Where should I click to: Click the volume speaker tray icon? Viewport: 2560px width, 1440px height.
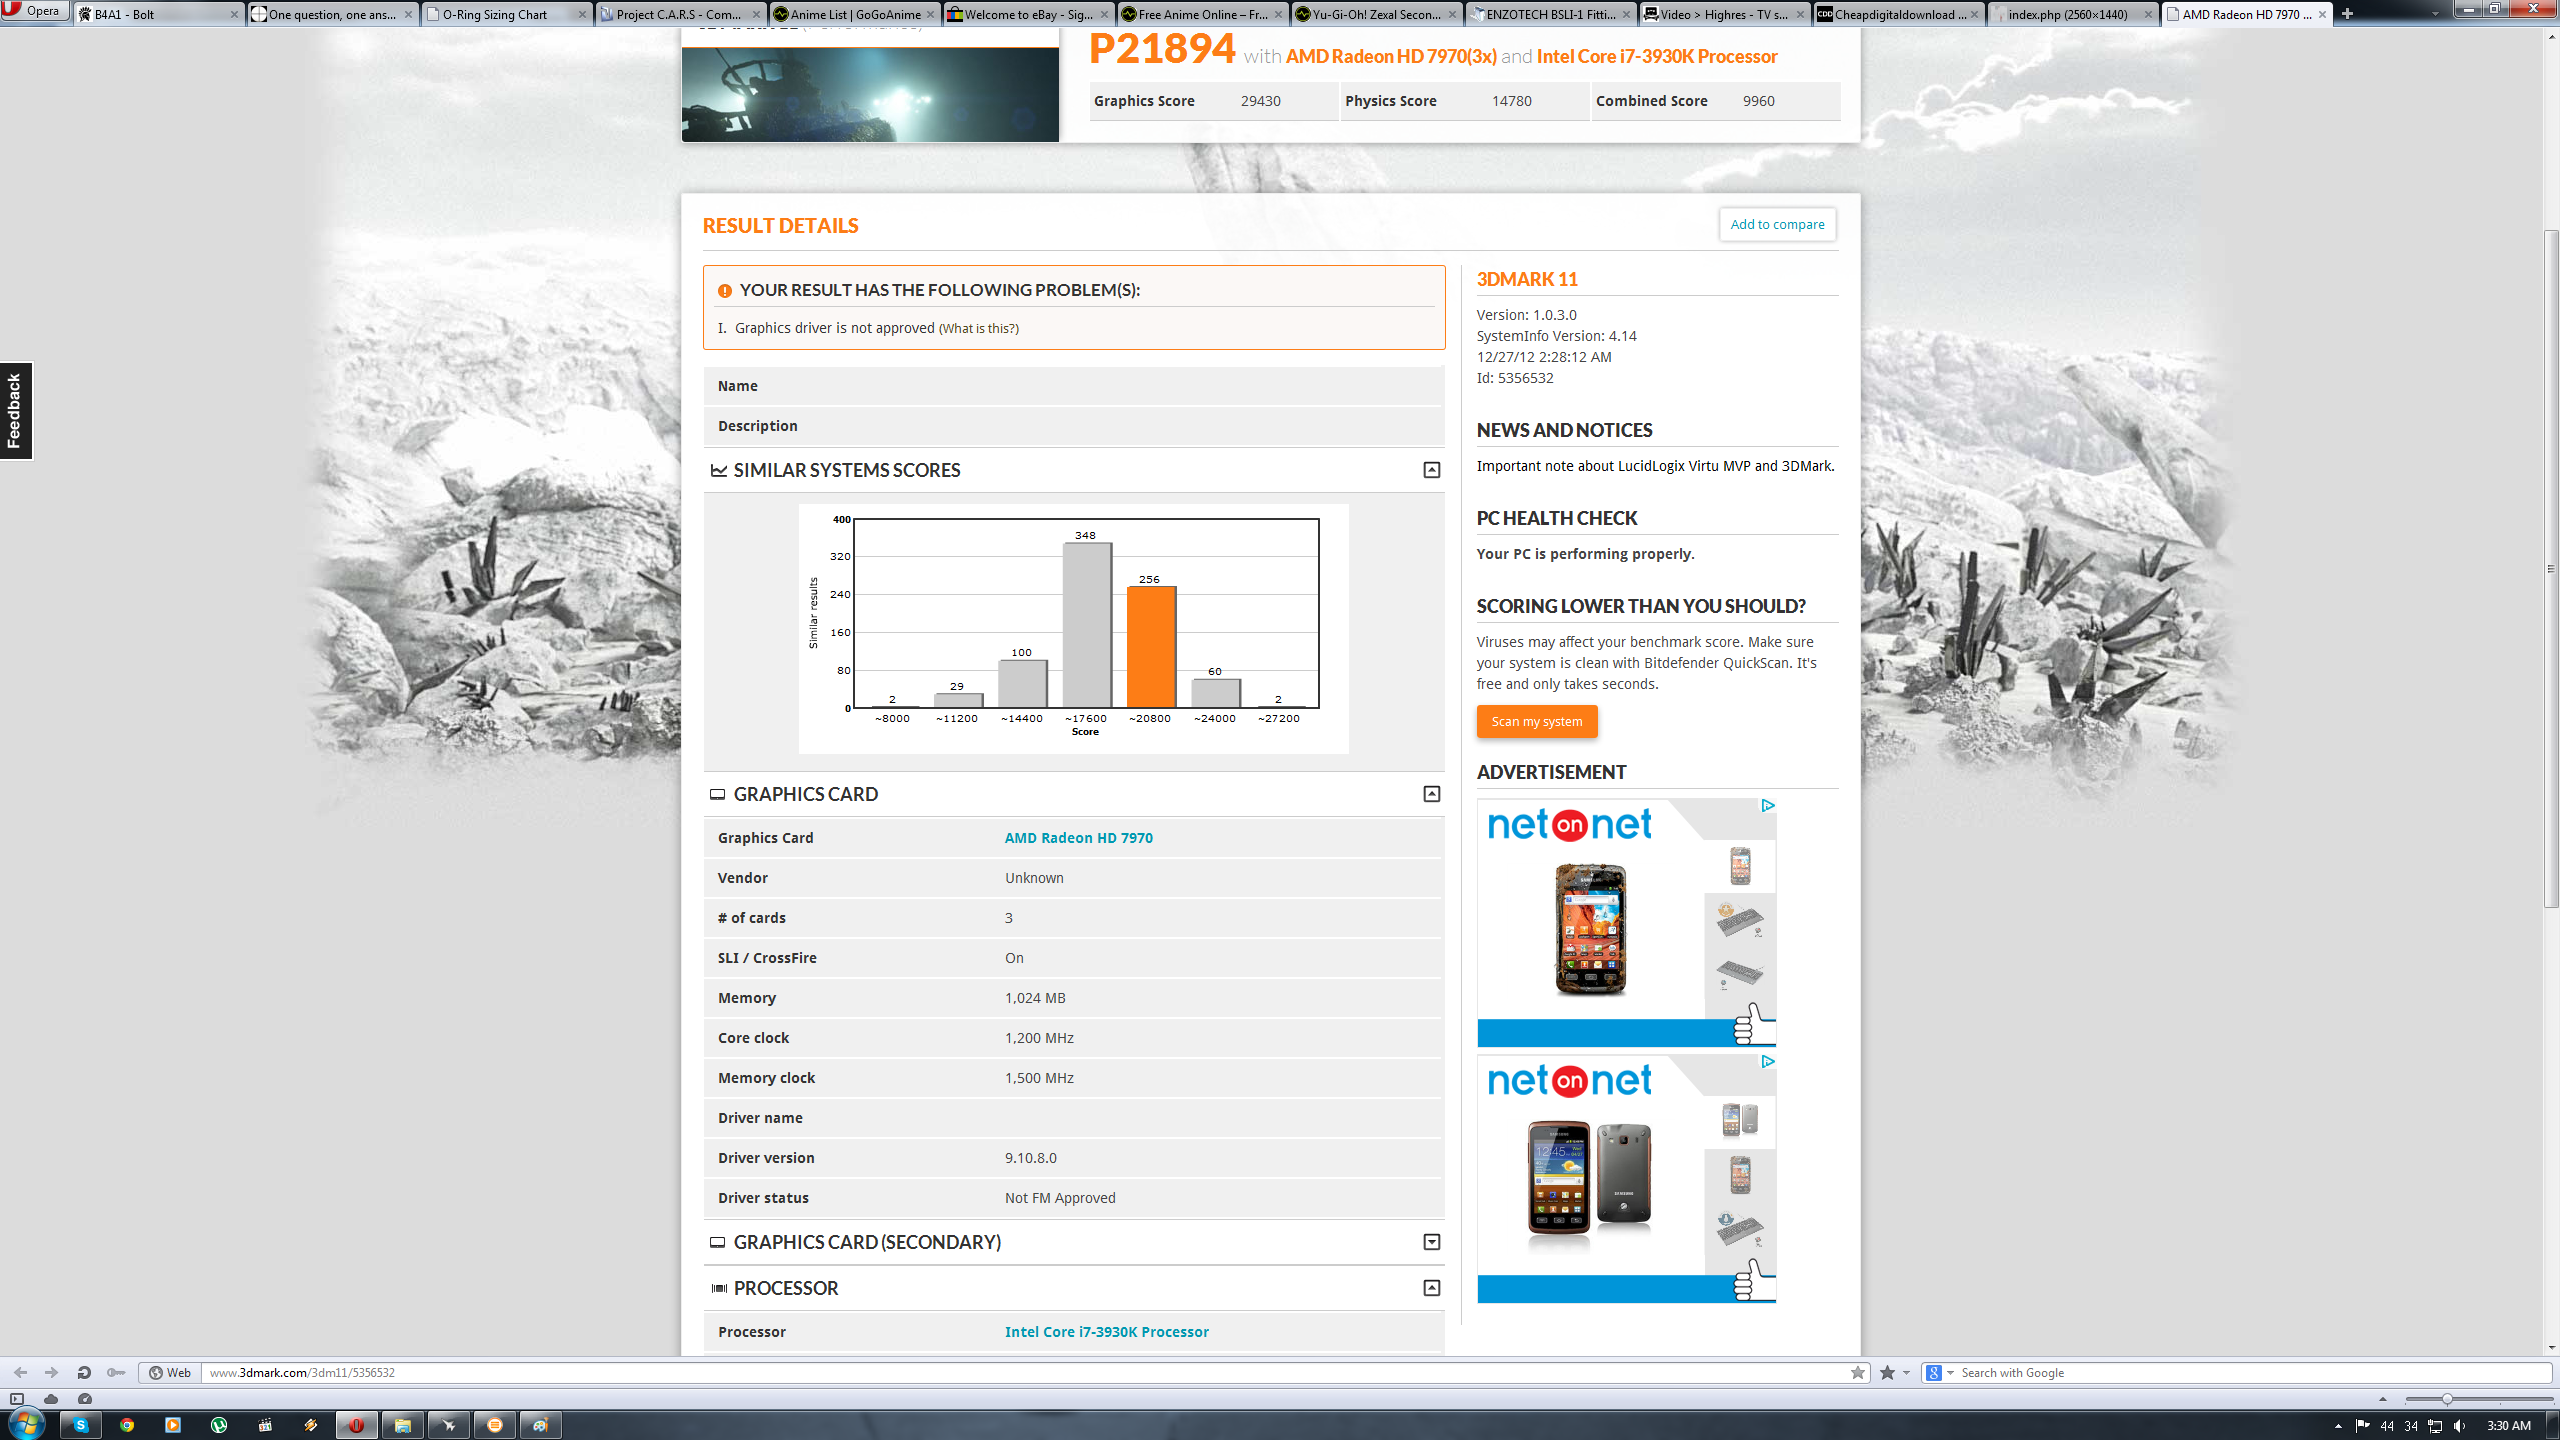2460,1426
